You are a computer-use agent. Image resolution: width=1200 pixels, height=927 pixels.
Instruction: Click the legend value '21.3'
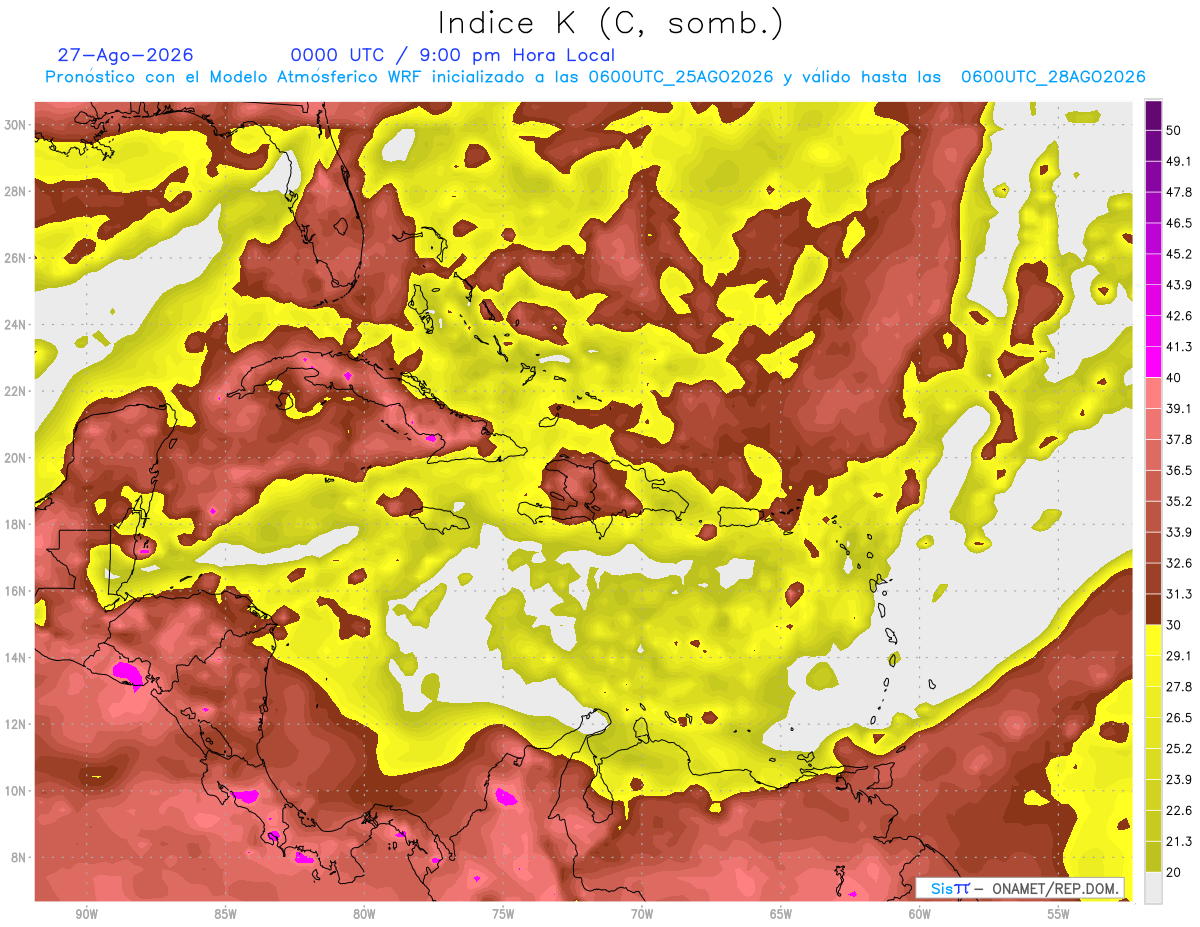(x=1179, y=841)
